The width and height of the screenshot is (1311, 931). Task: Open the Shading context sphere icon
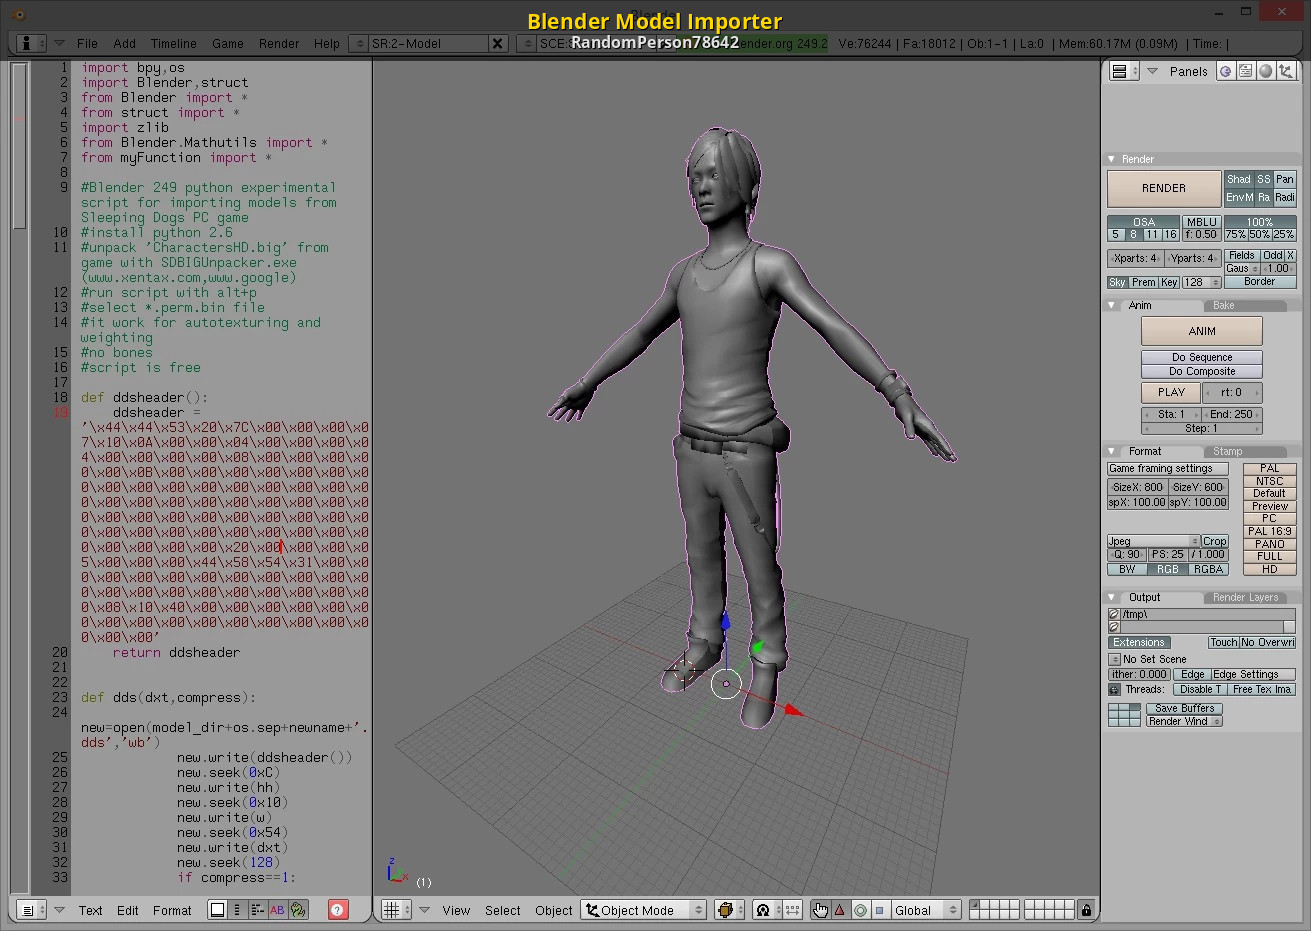(1266, 71)
